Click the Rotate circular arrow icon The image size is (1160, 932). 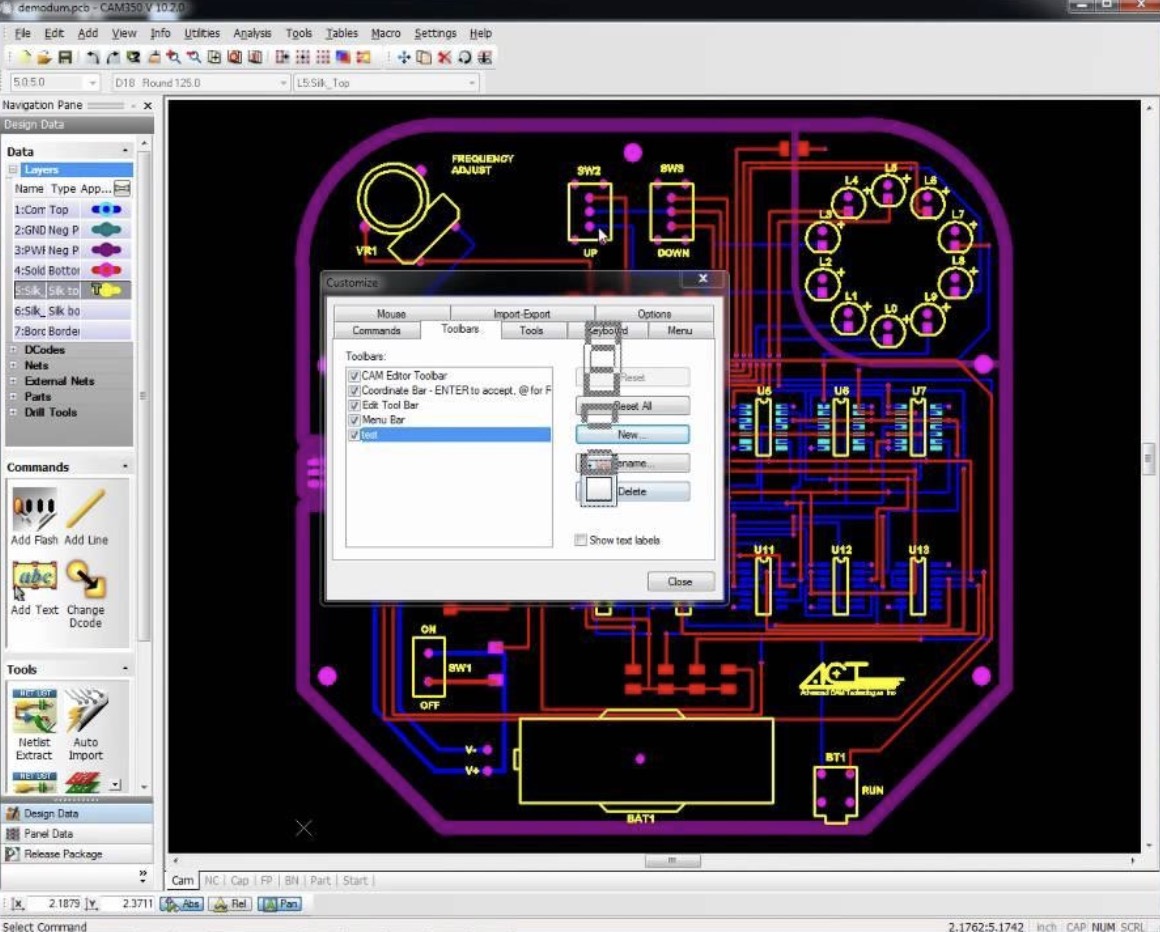tap(465, 57)
